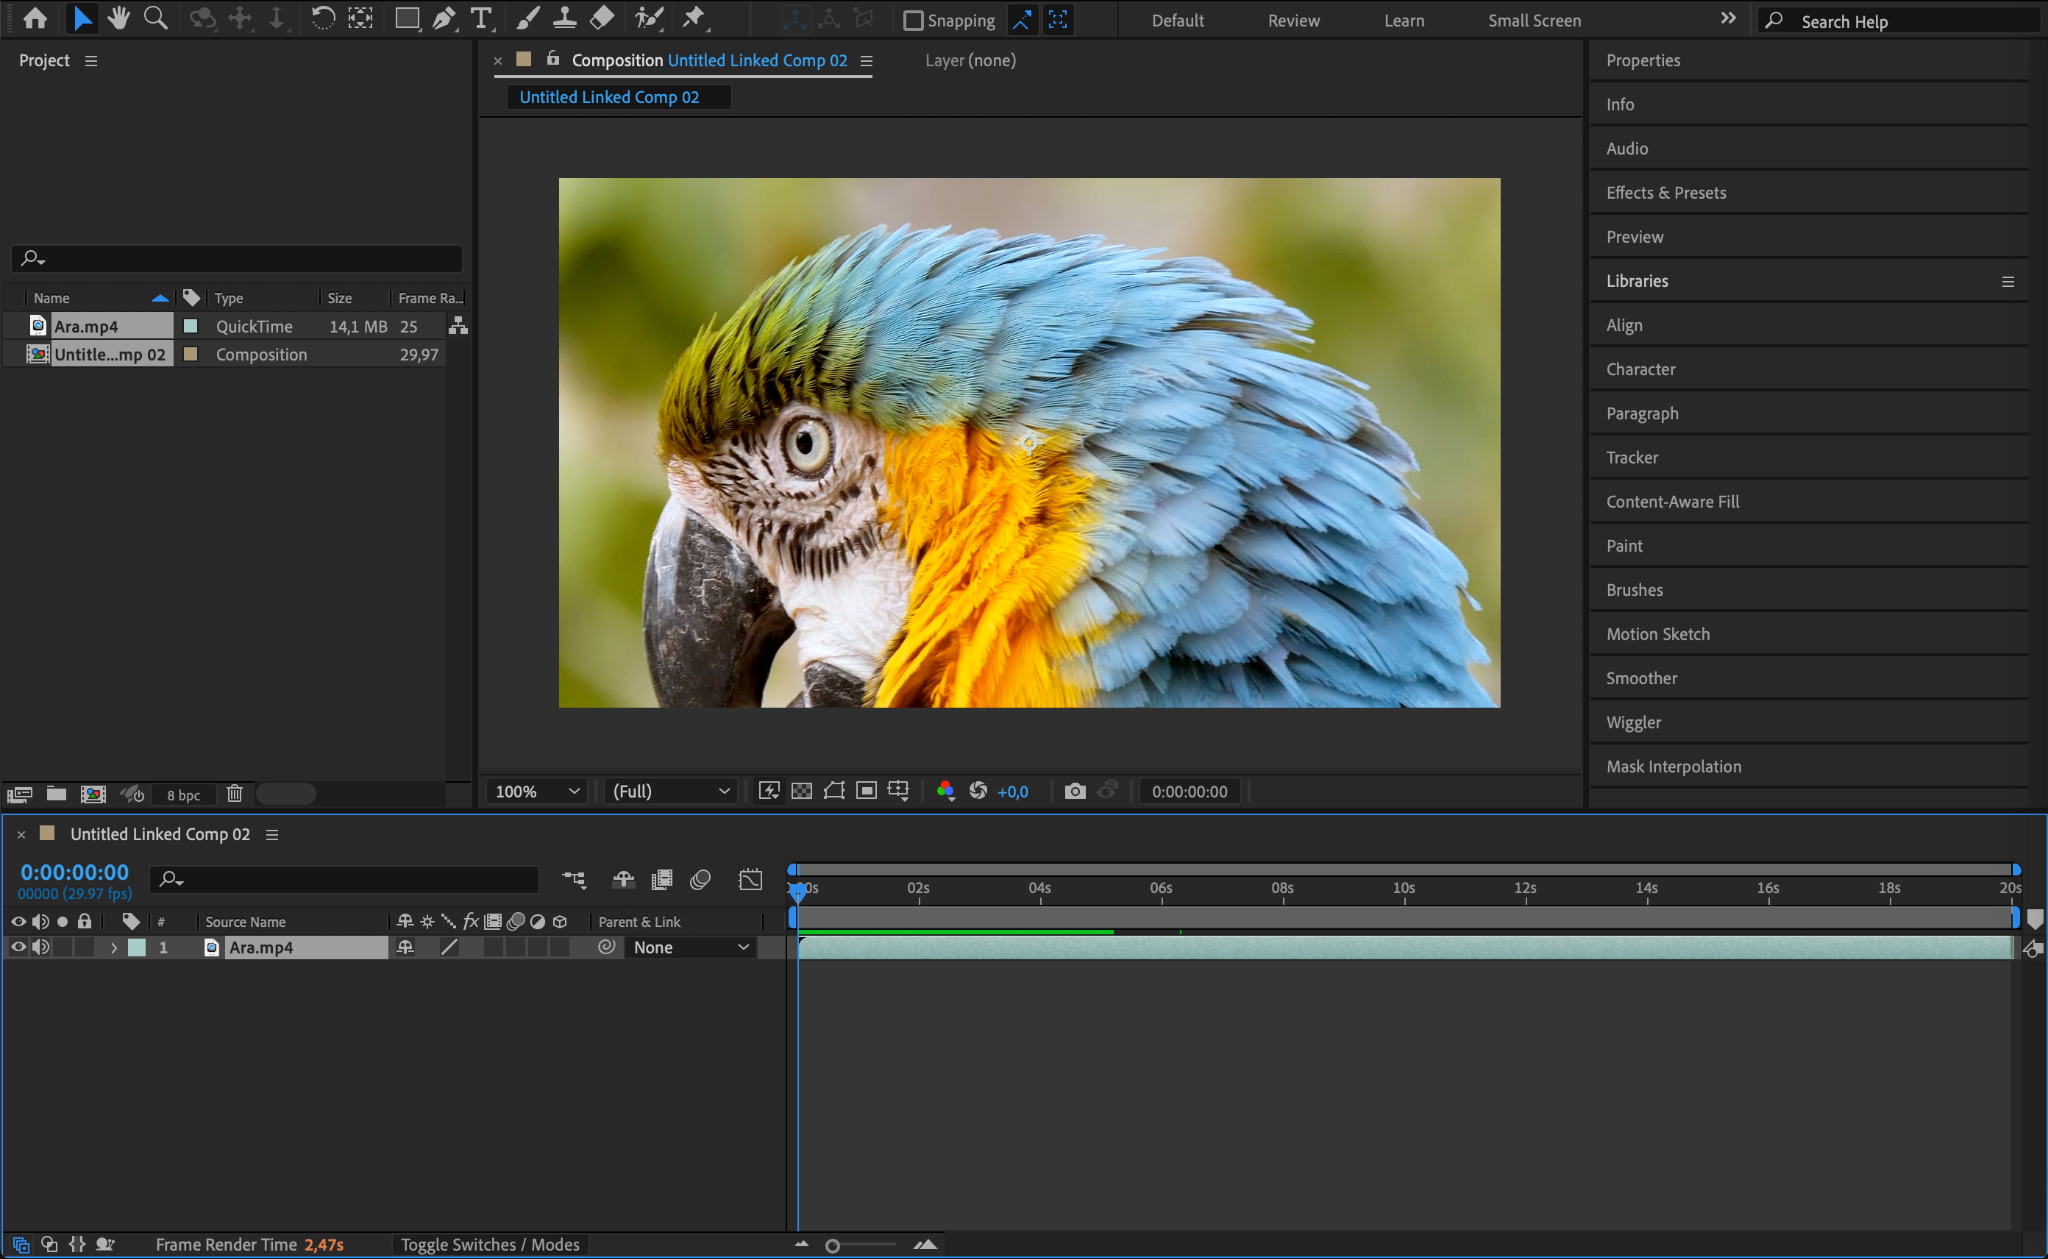Click Toggle Switches / Modes button
This screenshot has width=2048, height=1259.
(490, 1244)
